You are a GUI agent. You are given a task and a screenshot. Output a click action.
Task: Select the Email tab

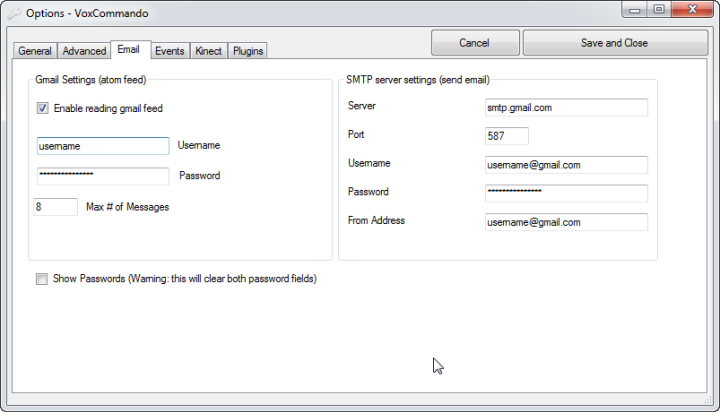click(129, 50)
